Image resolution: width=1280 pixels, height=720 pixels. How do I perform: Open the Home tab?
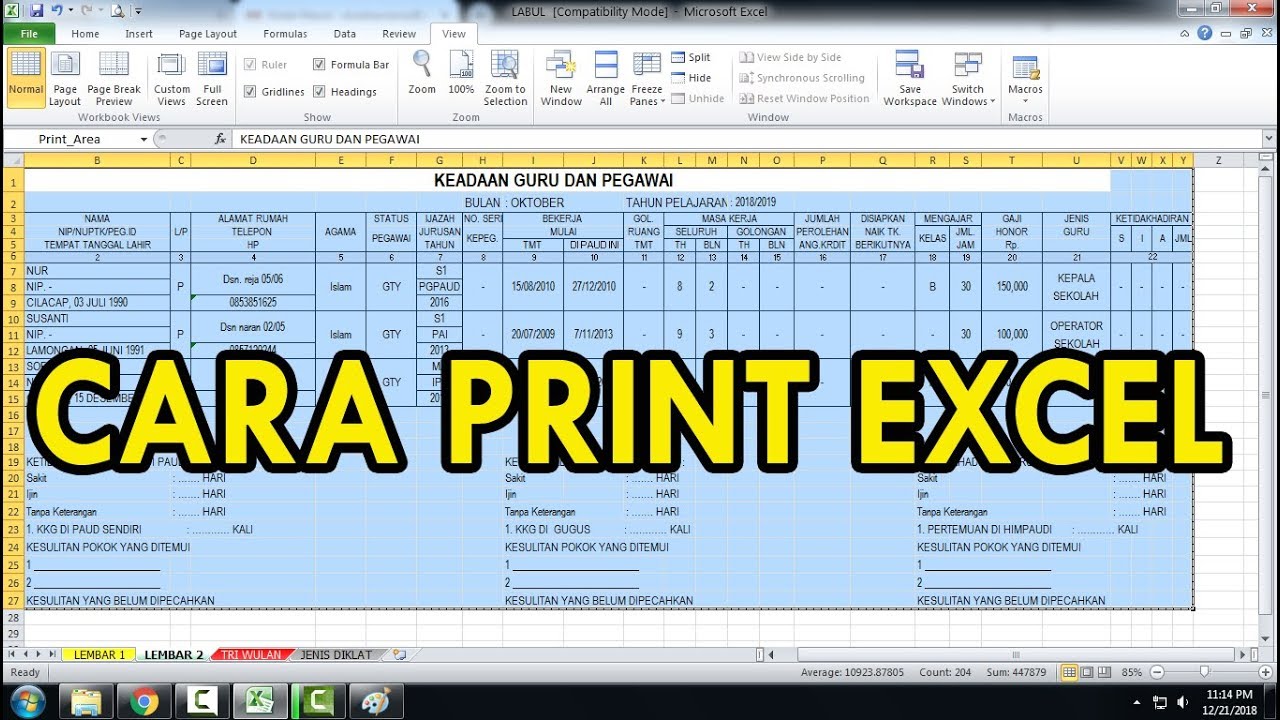click(x=85, y=33)
